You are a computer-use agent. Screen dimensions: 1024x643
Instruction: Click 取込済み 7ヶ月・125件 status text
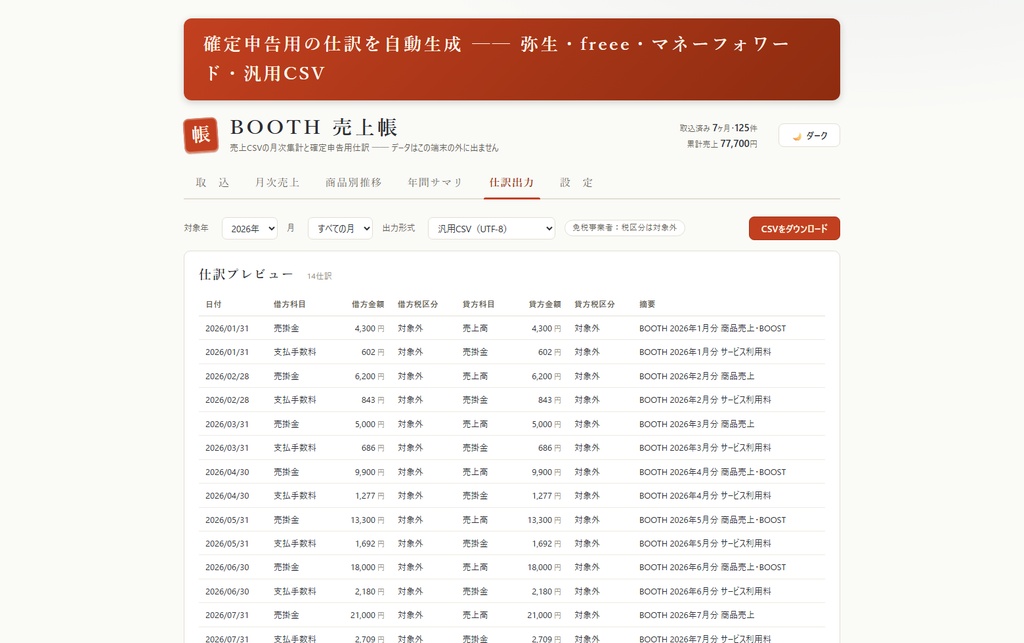pos(718,128)
